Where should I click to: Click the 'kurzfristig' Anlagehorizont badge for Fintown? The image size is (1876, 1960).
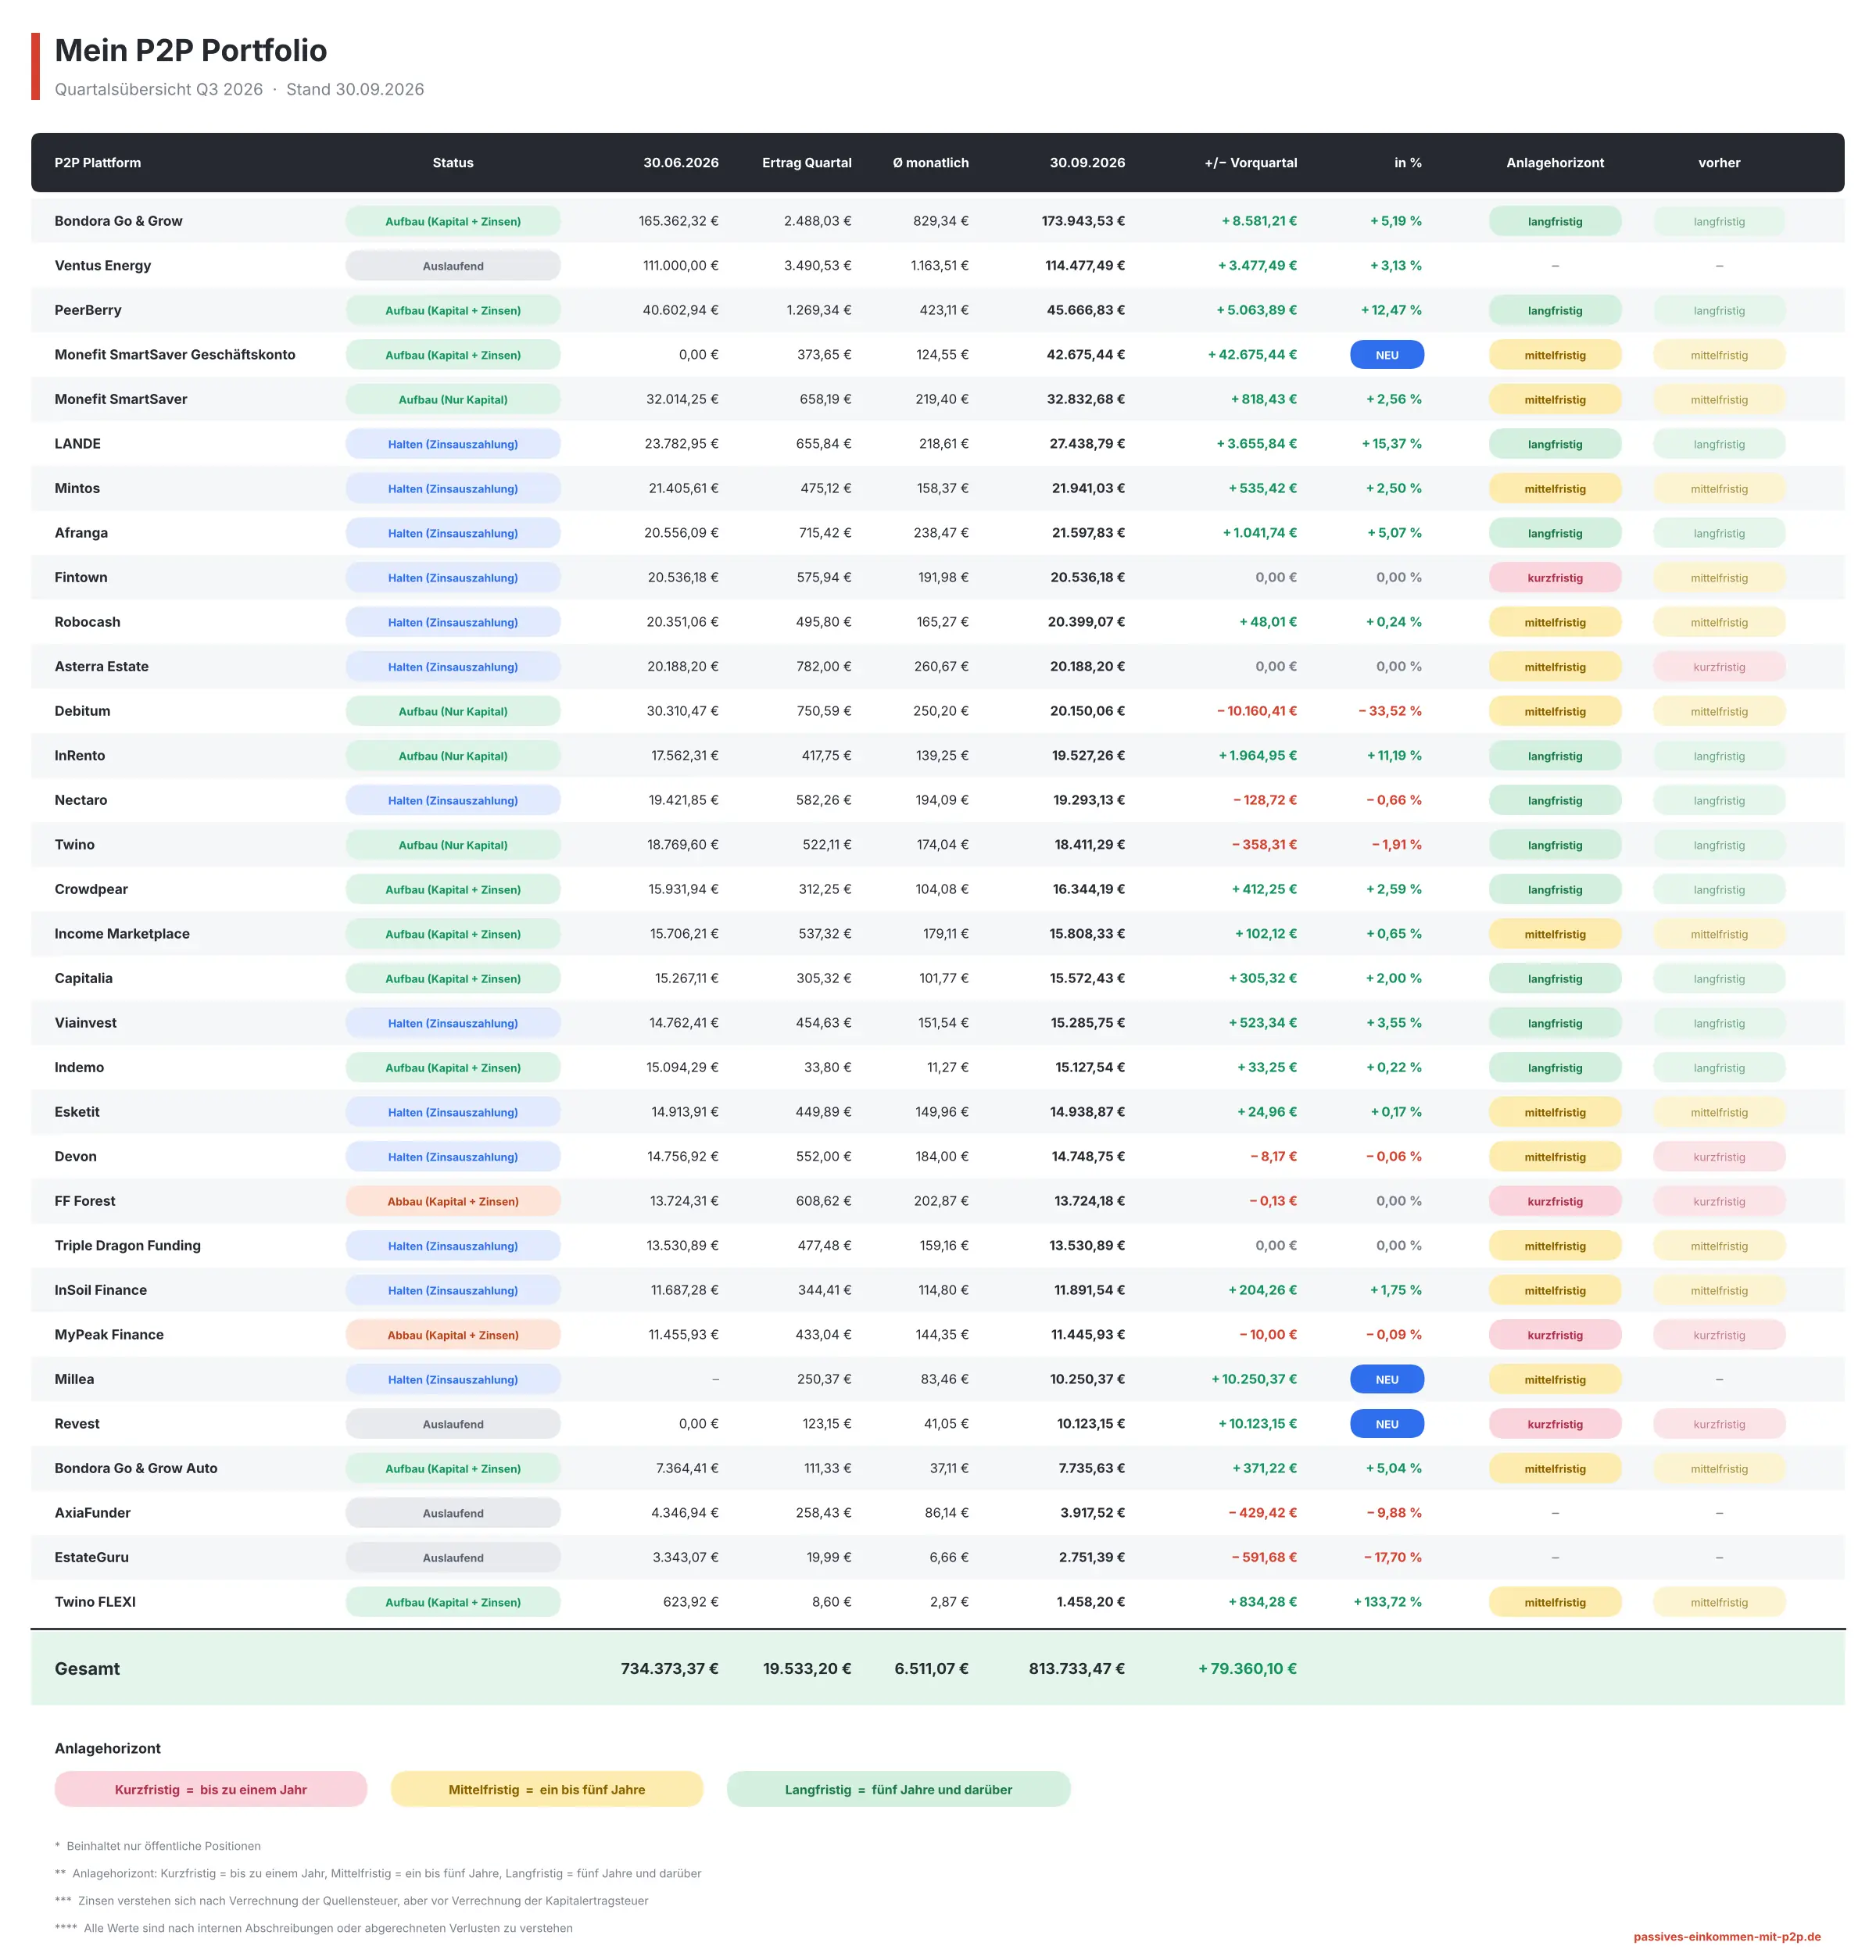click(1555, 578)
